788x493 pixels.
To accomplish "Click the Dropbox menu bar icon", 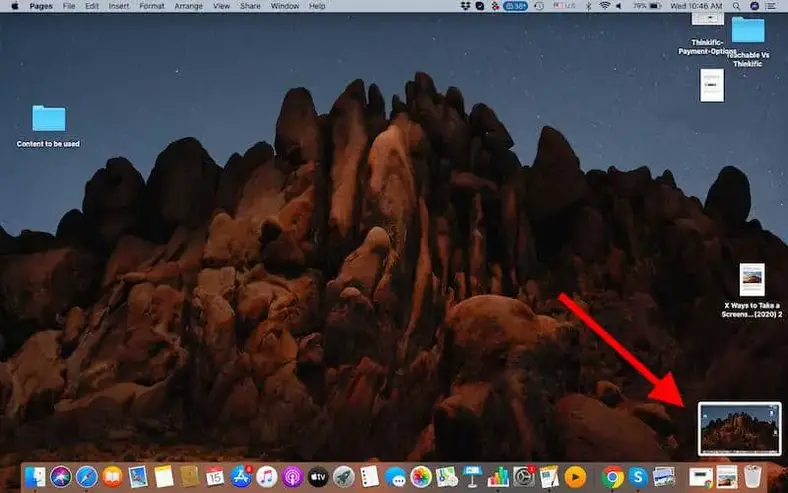I will pyautogui.click(x=465, y=6).
